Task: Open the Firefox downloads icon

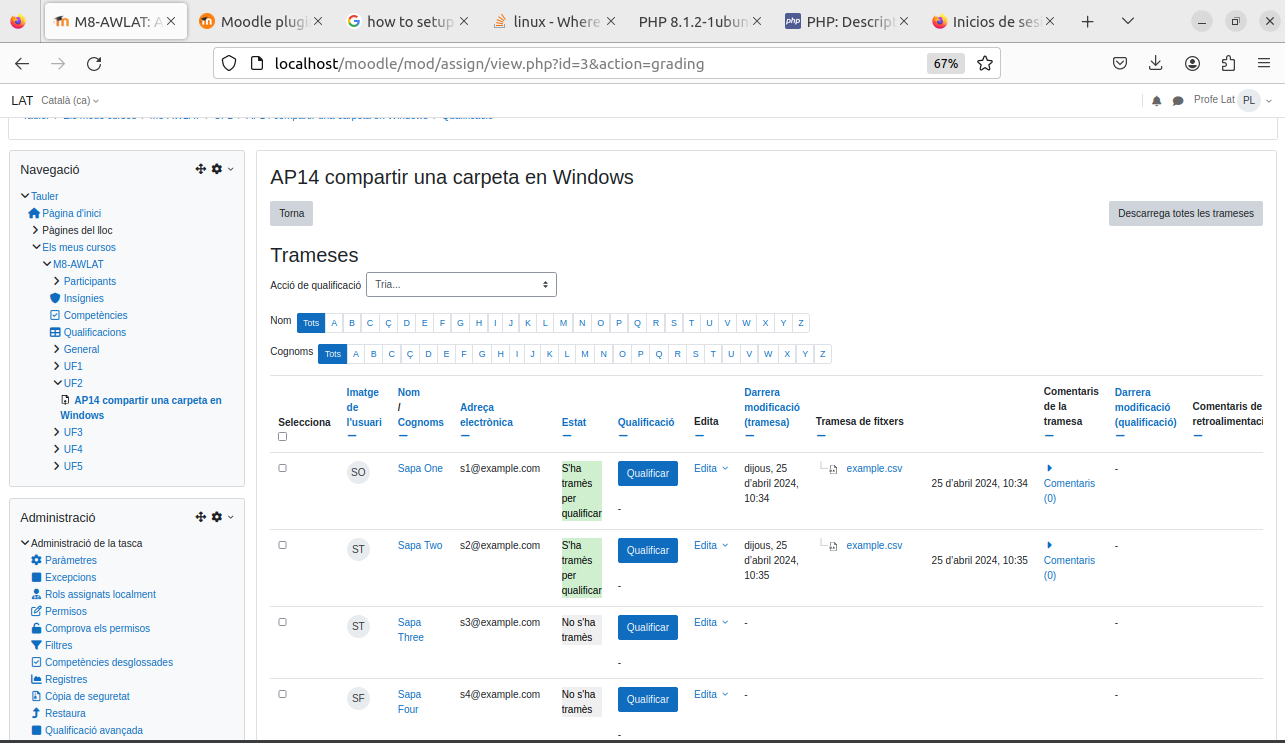Action: pyautogui.click(x=1156, y=64)
